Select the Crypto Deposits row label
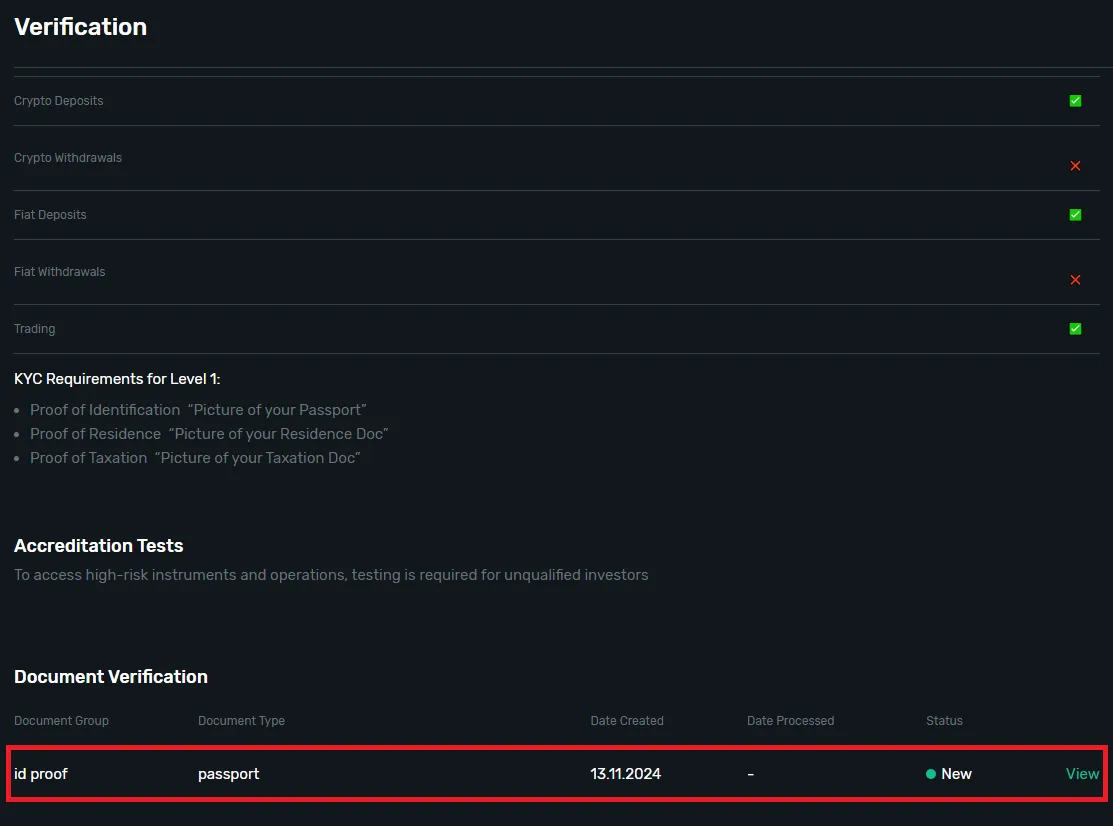Screen dimensions: 1113x826 click(58, 101)
